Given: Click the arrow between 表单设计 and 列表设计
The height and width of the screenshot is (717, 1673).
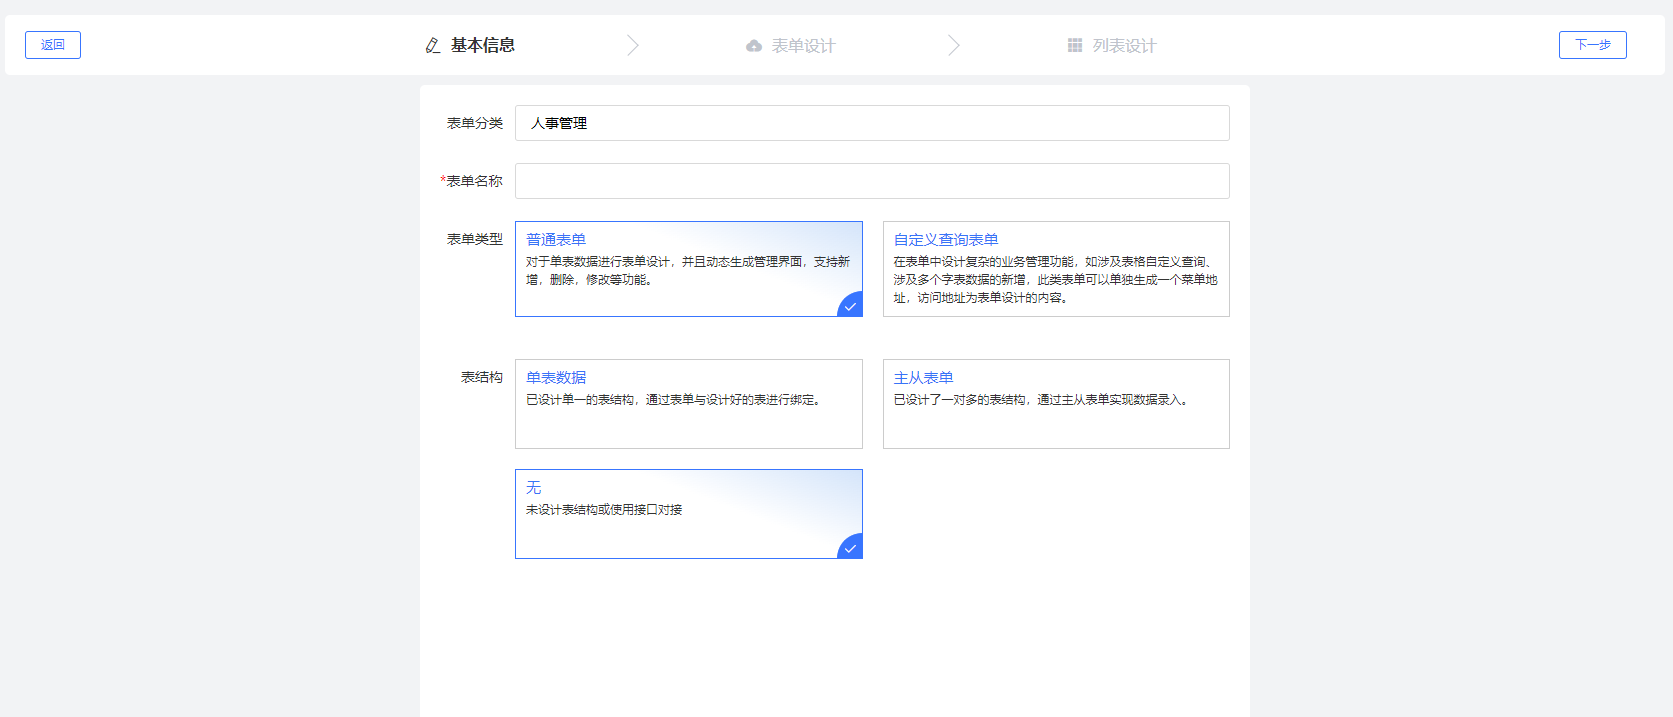Looking at the screenshot, I should pyautogui.click(x=954, y=46).
